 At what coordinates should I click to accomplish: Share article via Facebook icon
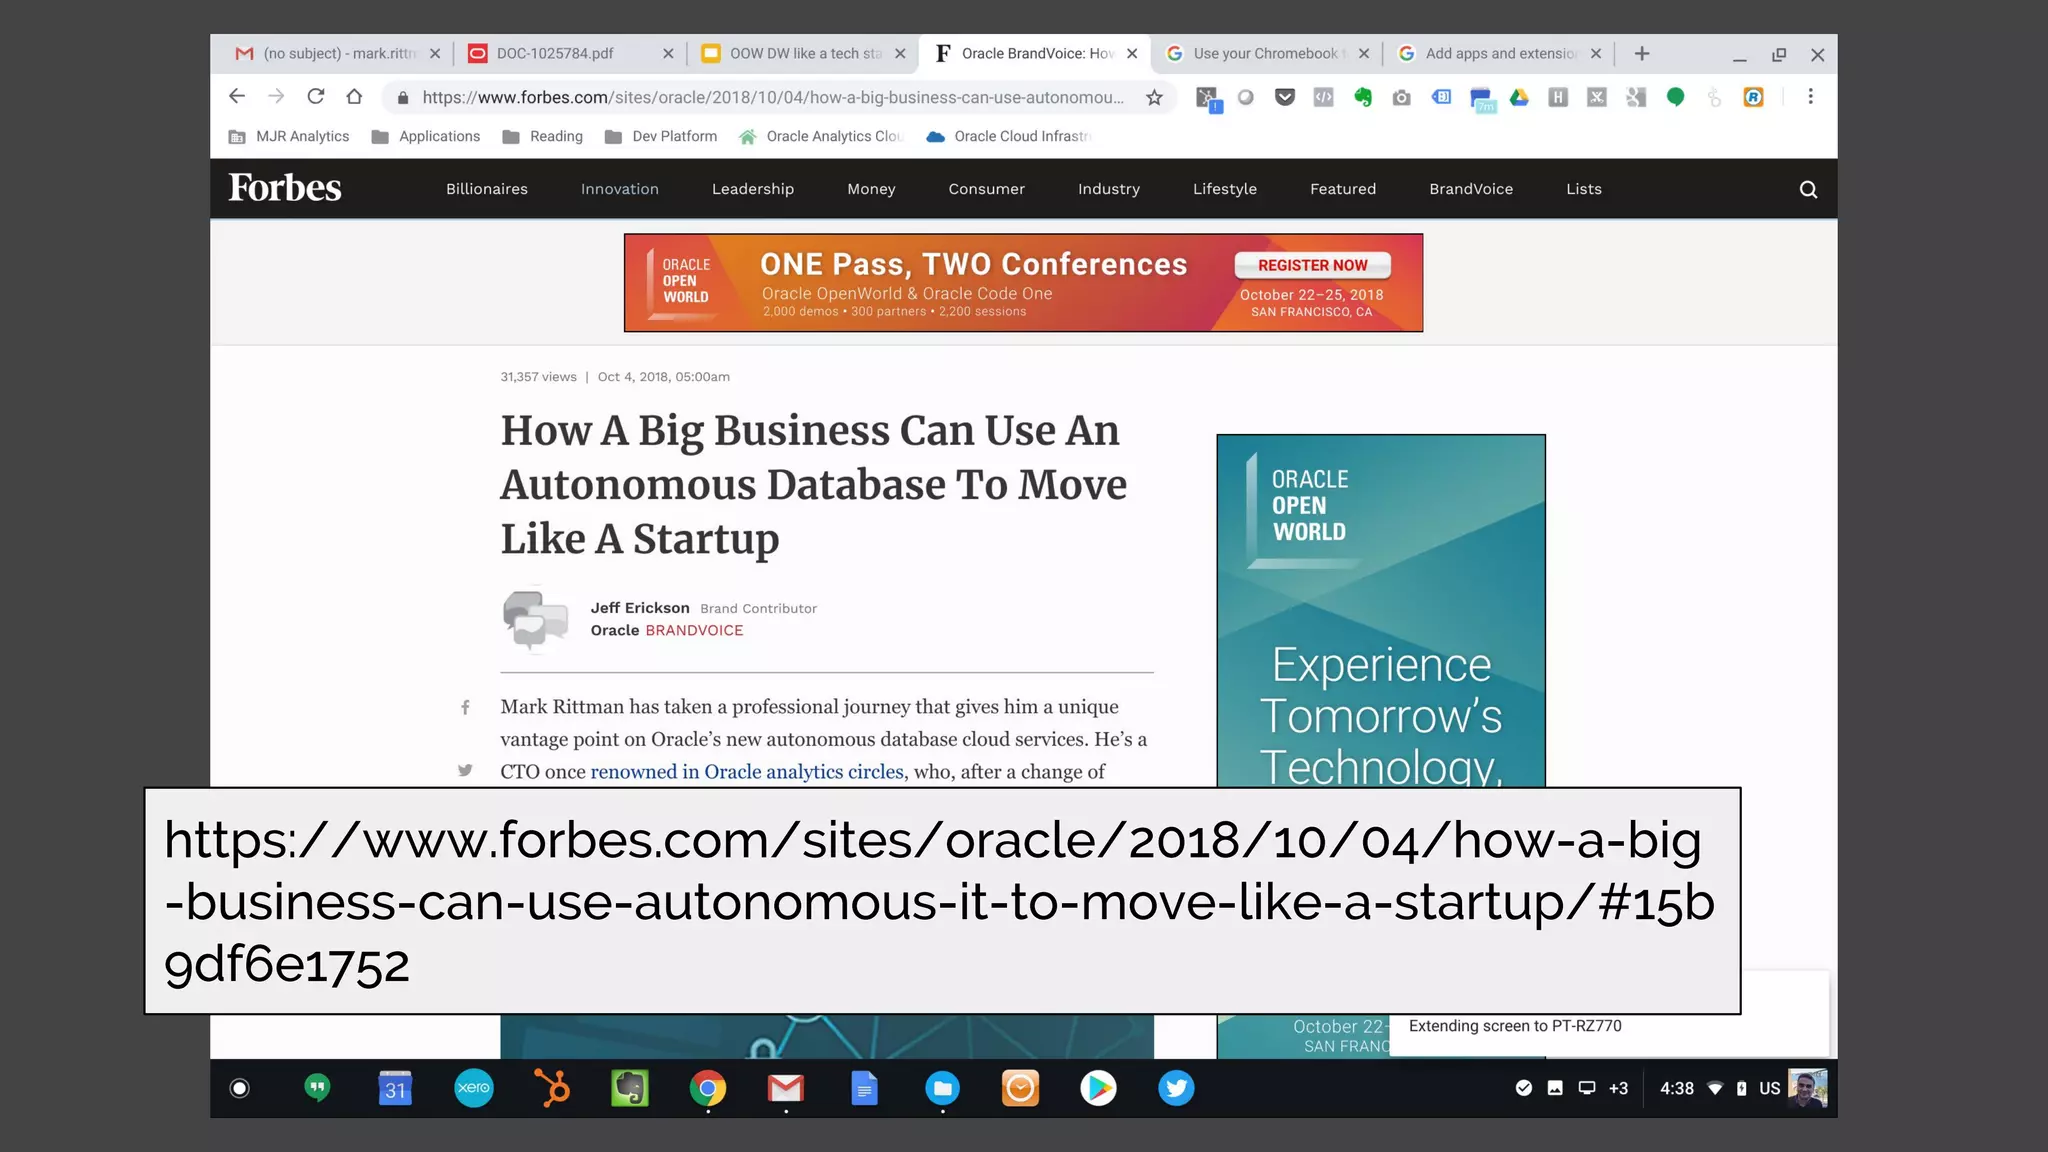coord(465,708)
